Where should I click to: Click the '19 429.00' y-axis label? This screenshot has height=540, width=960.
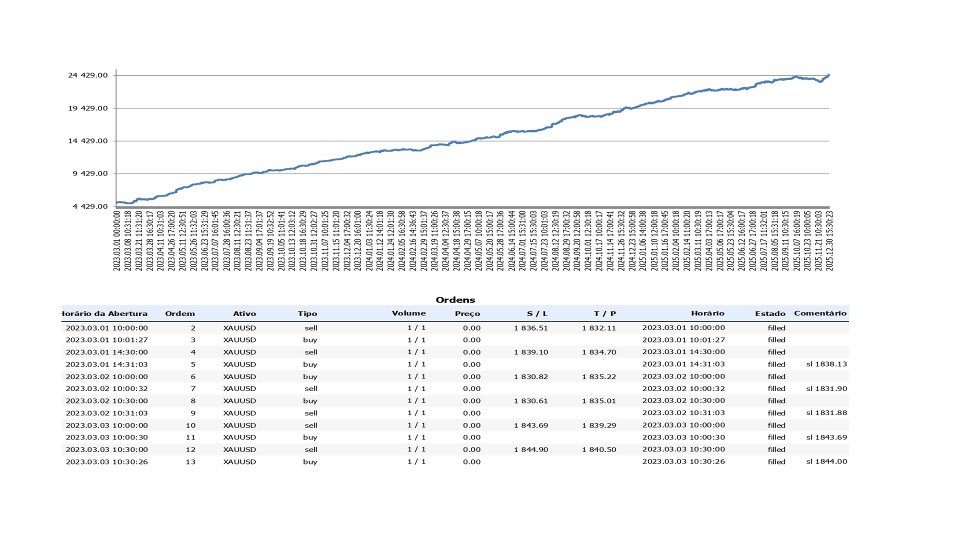[x=88, y=108]
